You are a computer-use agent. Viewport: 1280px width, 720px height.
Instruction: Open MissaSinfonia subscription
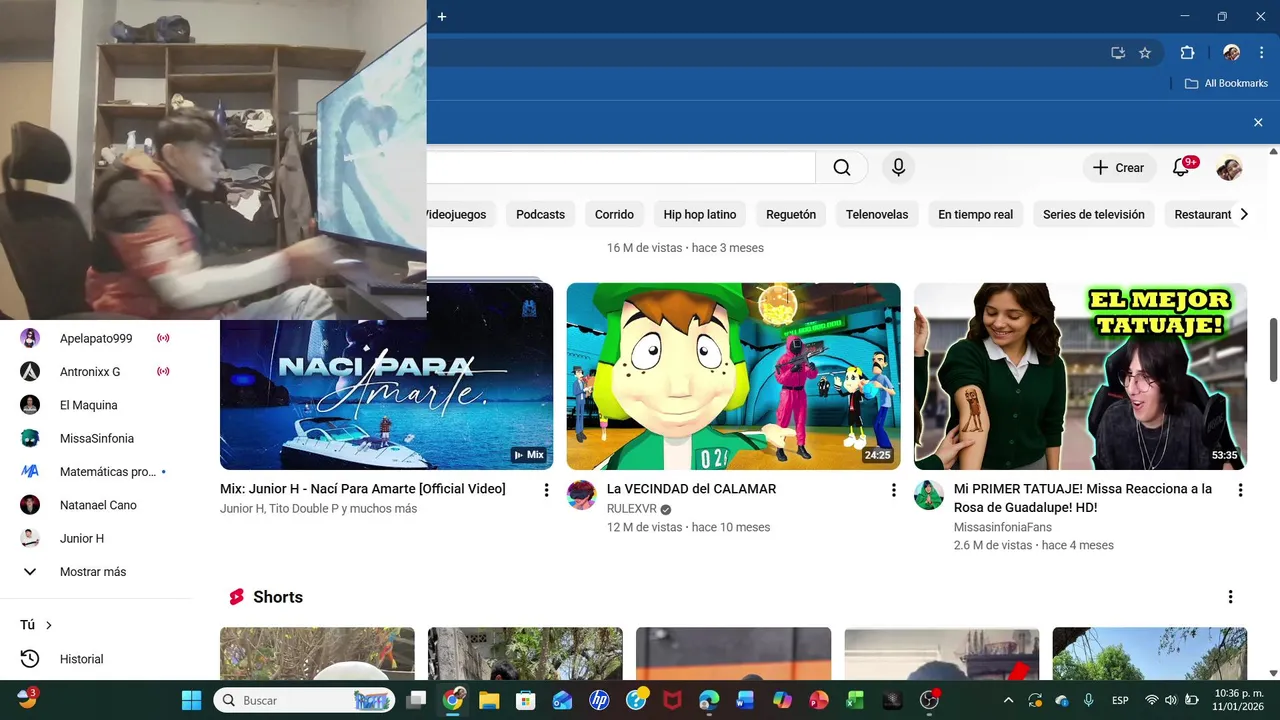click(96, 438)
